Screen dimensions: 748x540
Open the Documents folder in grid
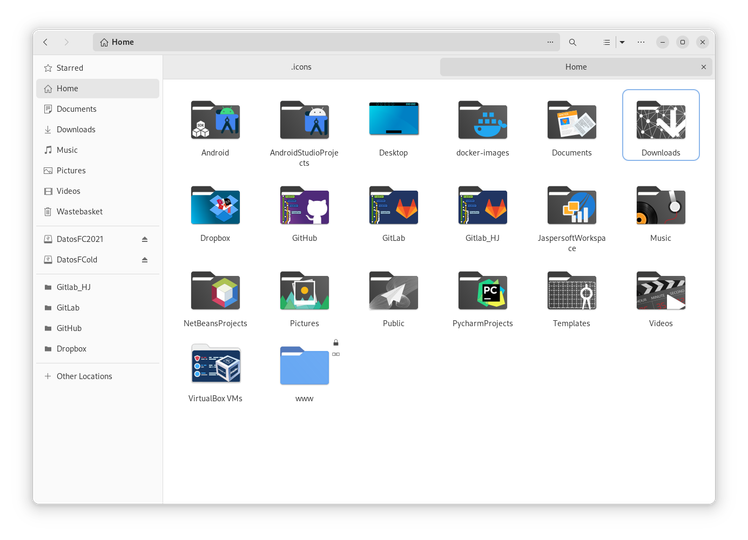(571, 120)
